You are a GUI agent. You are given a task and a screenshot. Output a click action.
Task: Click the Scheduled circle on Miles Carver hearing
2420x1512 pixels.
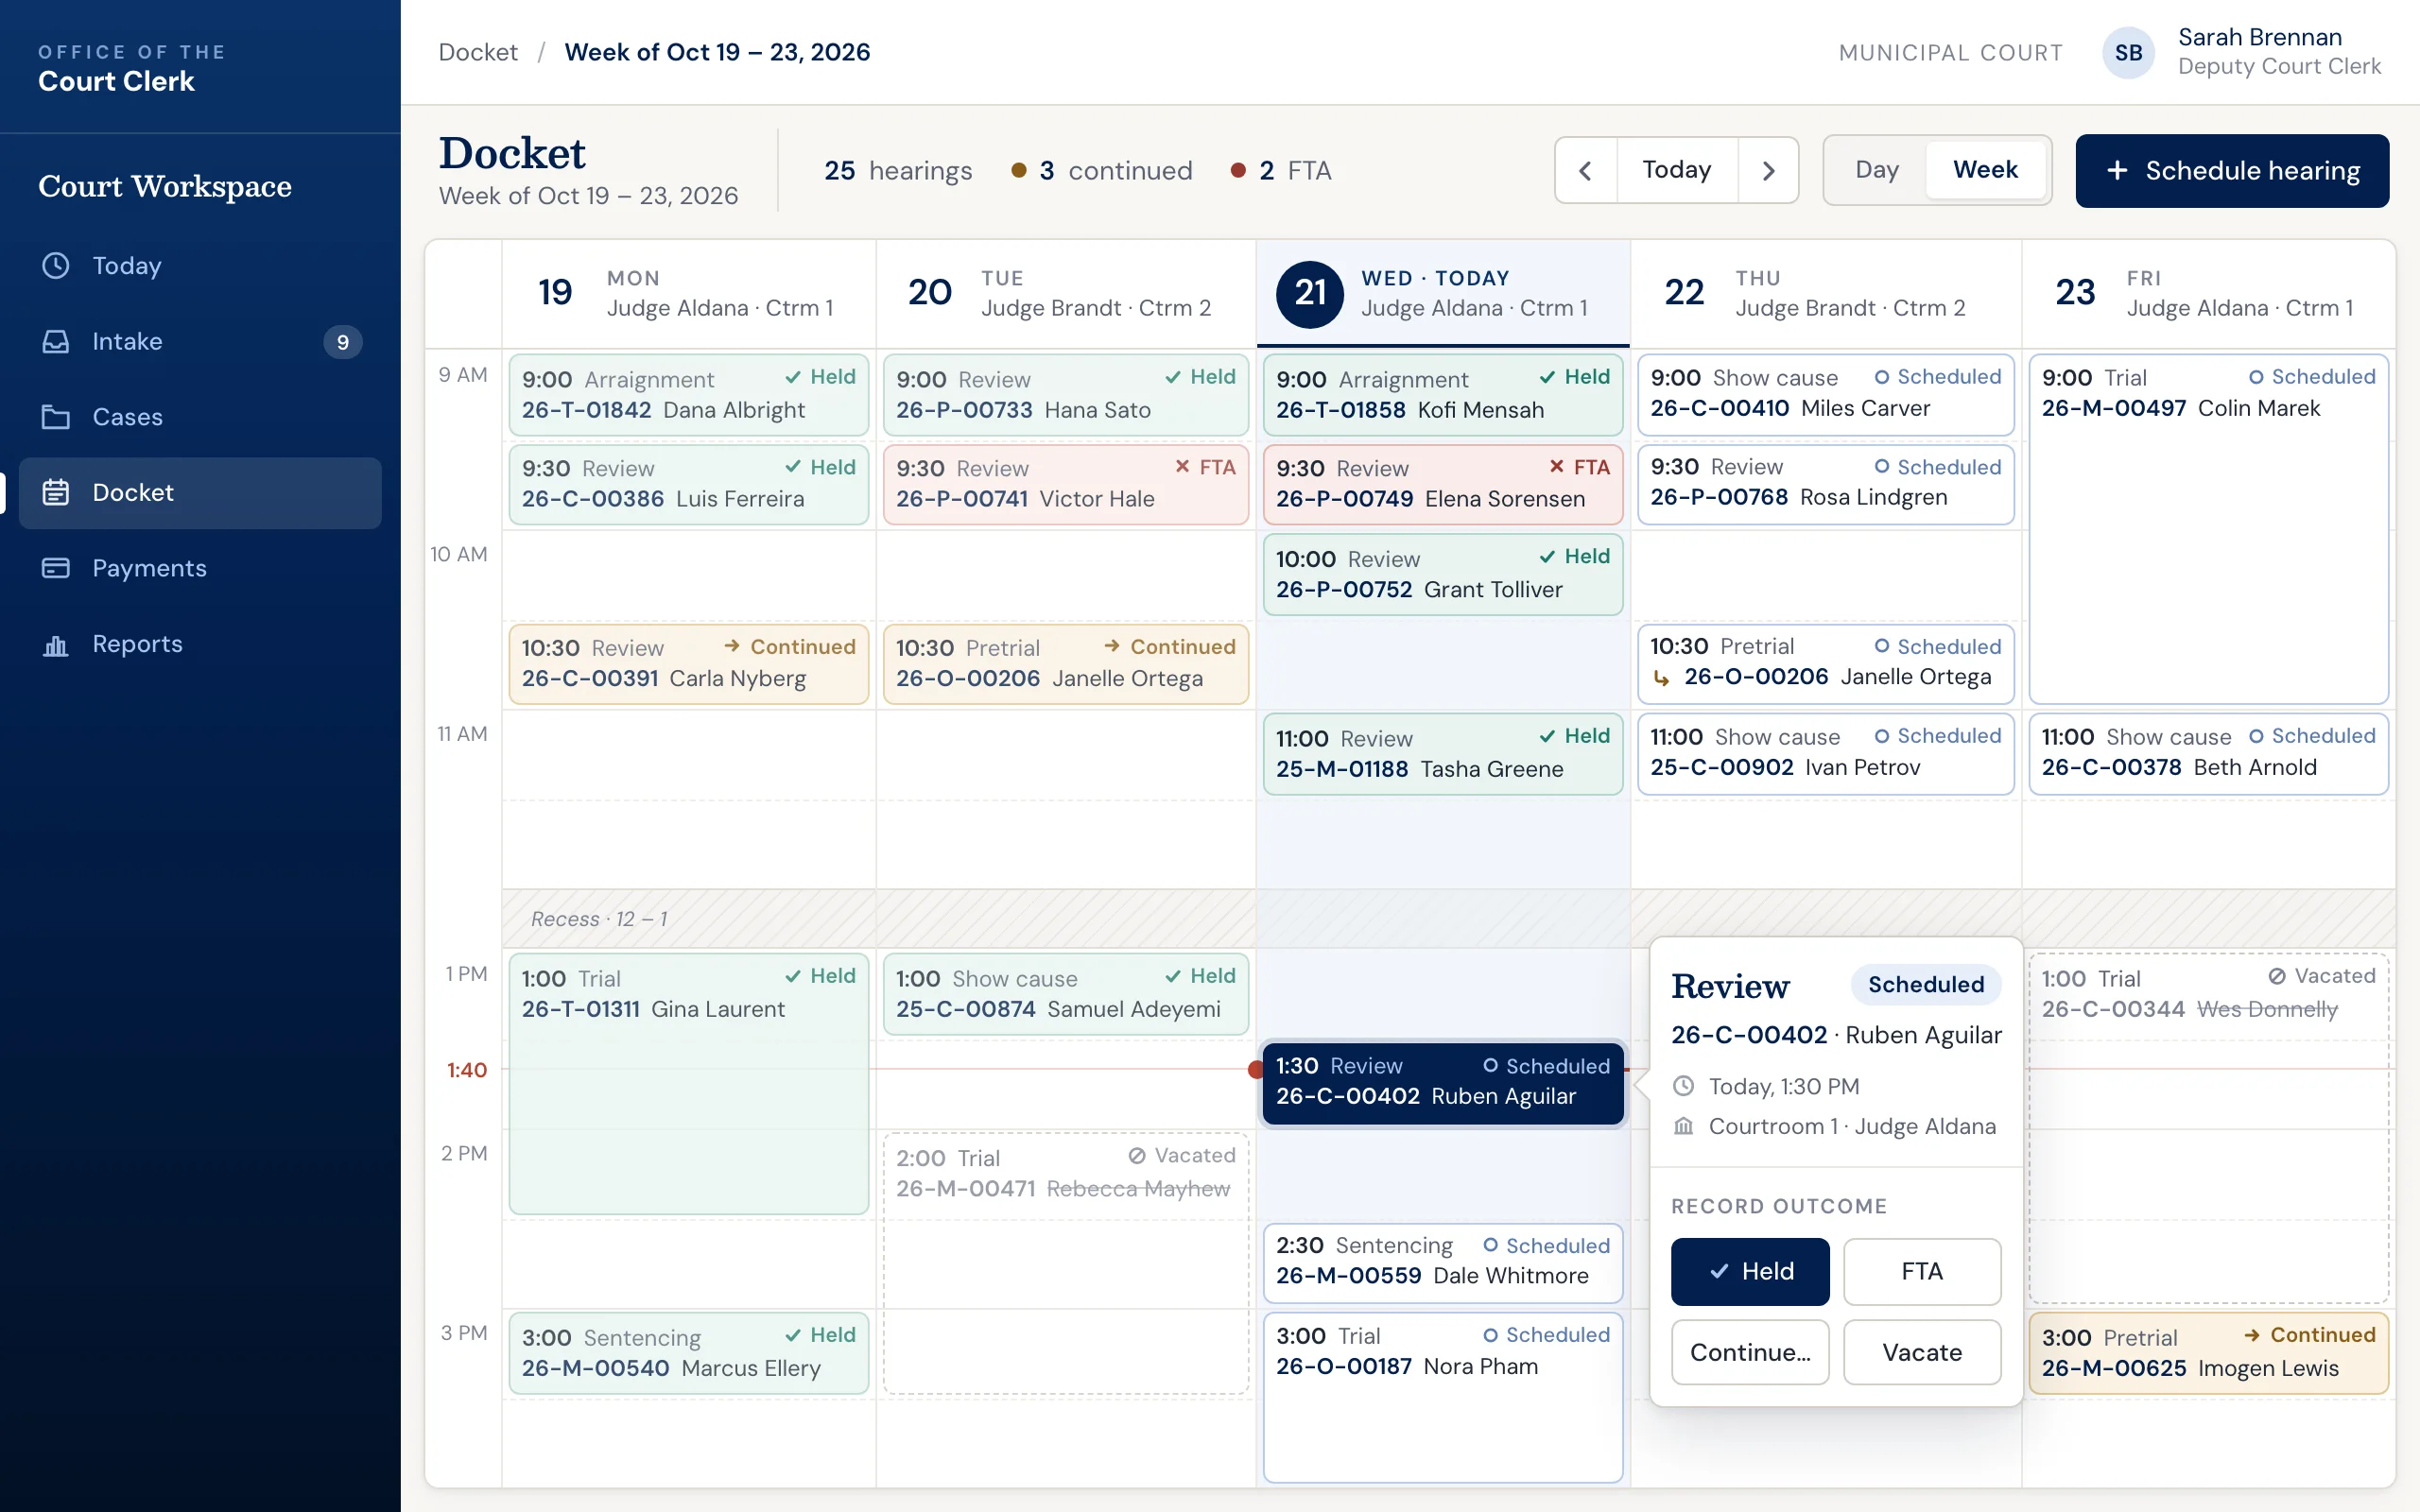click(x=1882, y=377)
